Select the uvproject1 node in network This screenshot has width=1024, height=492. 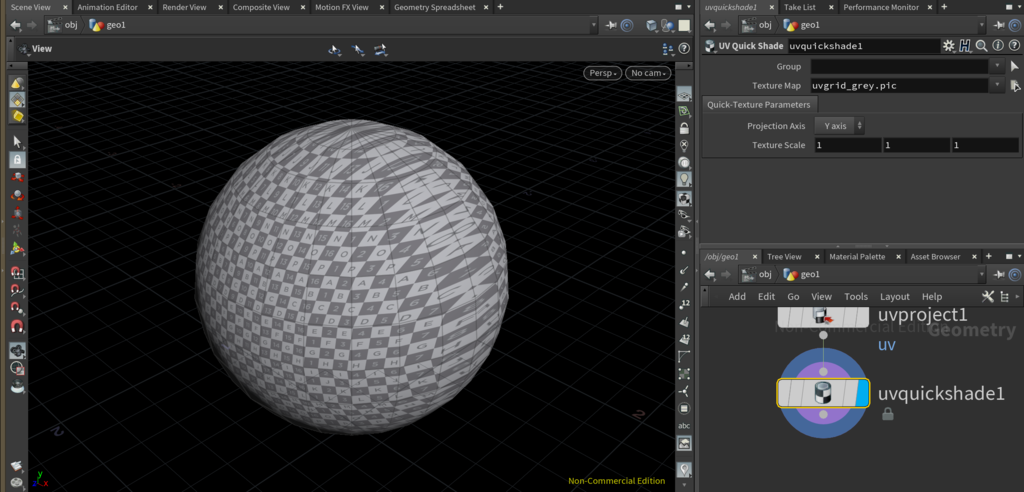823,316
